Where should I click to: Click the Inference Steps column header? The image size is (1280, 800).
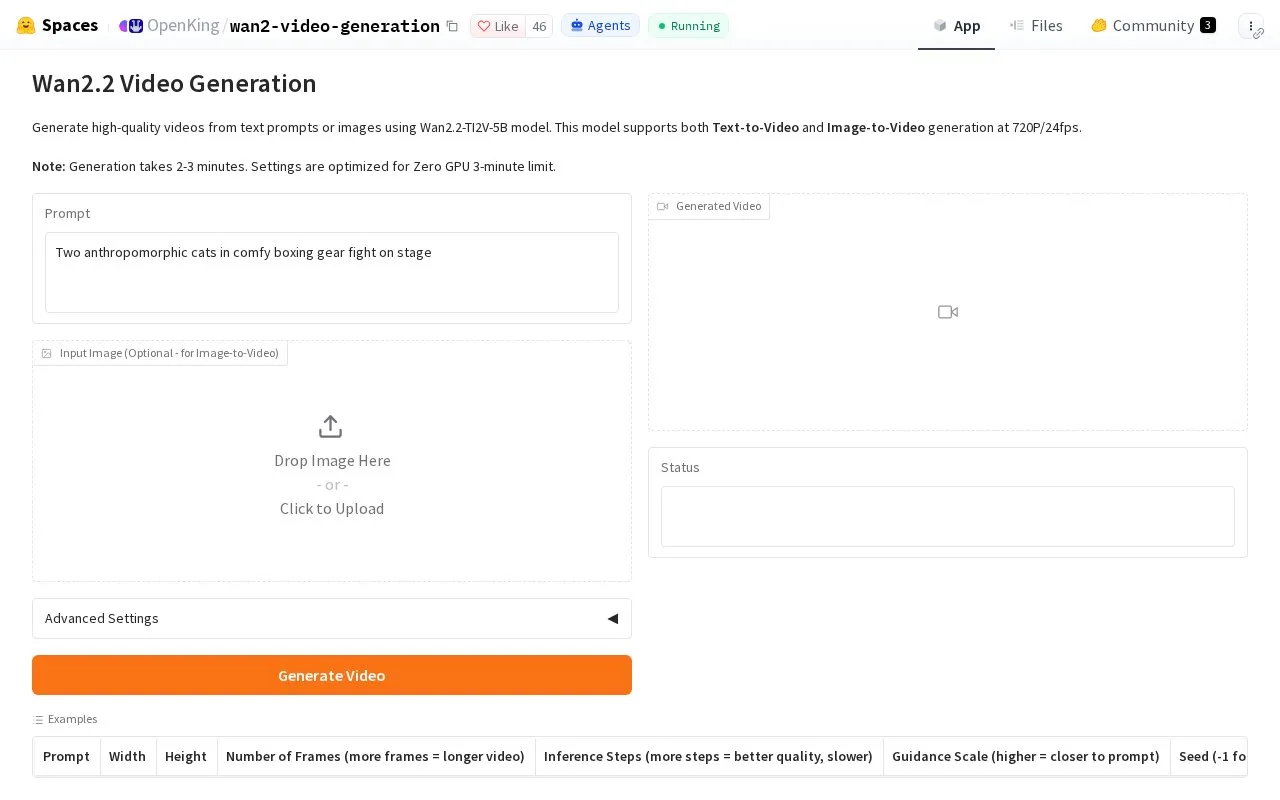(x=708, y=756)
